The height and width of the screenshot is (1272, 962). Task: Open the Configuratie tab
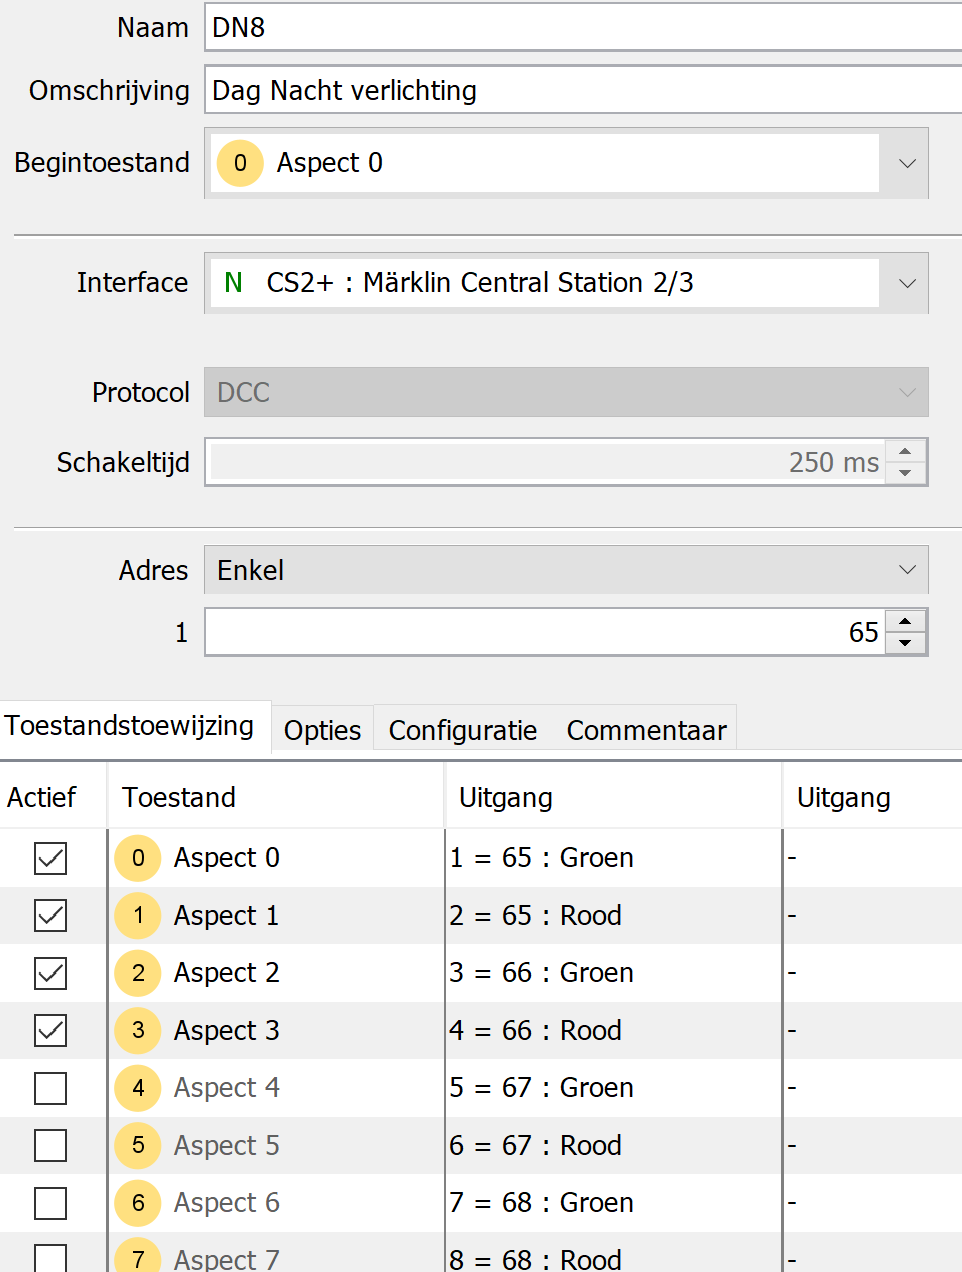click(x=462, y=731)
